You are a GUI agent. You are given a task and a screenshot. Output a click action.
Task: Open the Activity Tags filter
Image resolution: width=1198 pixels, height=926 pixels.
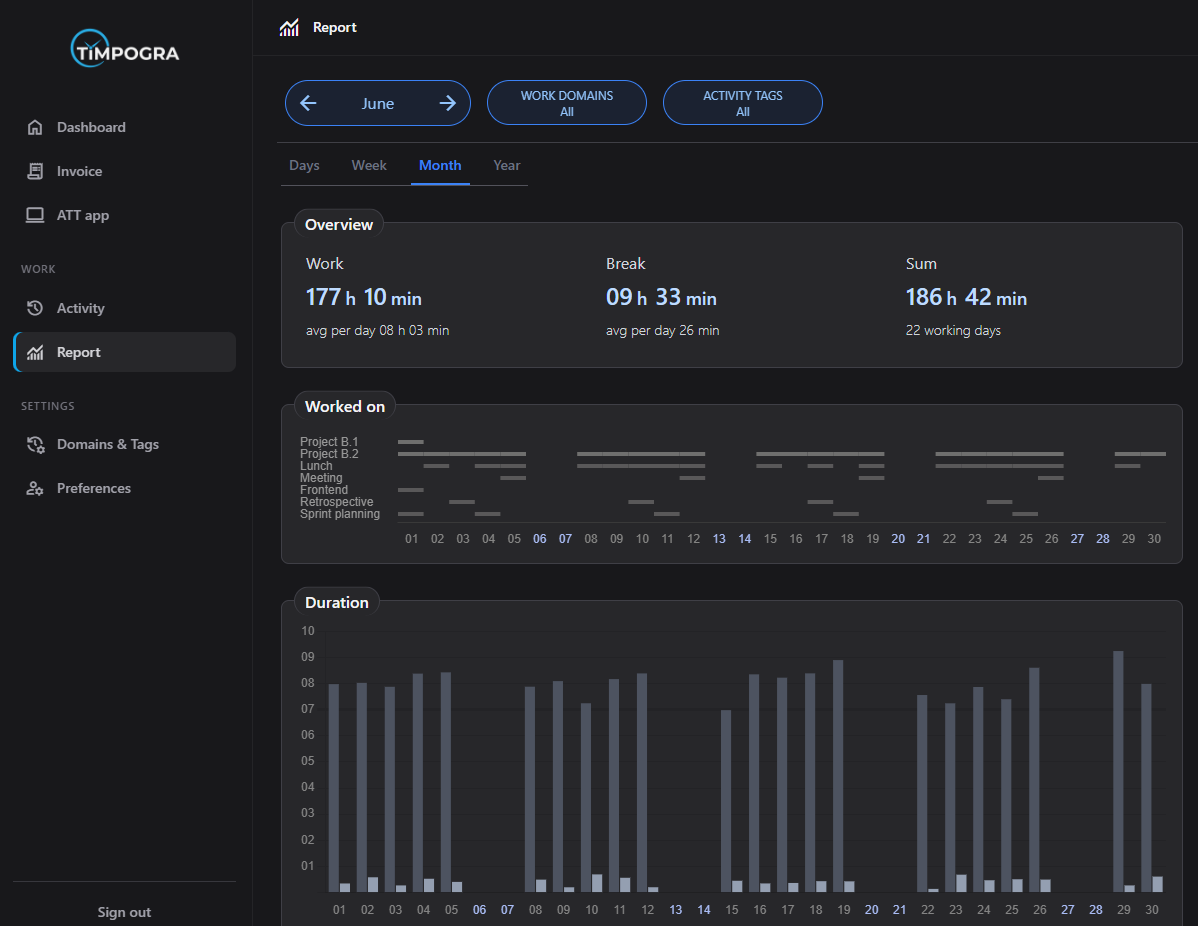tap(743, 103)
